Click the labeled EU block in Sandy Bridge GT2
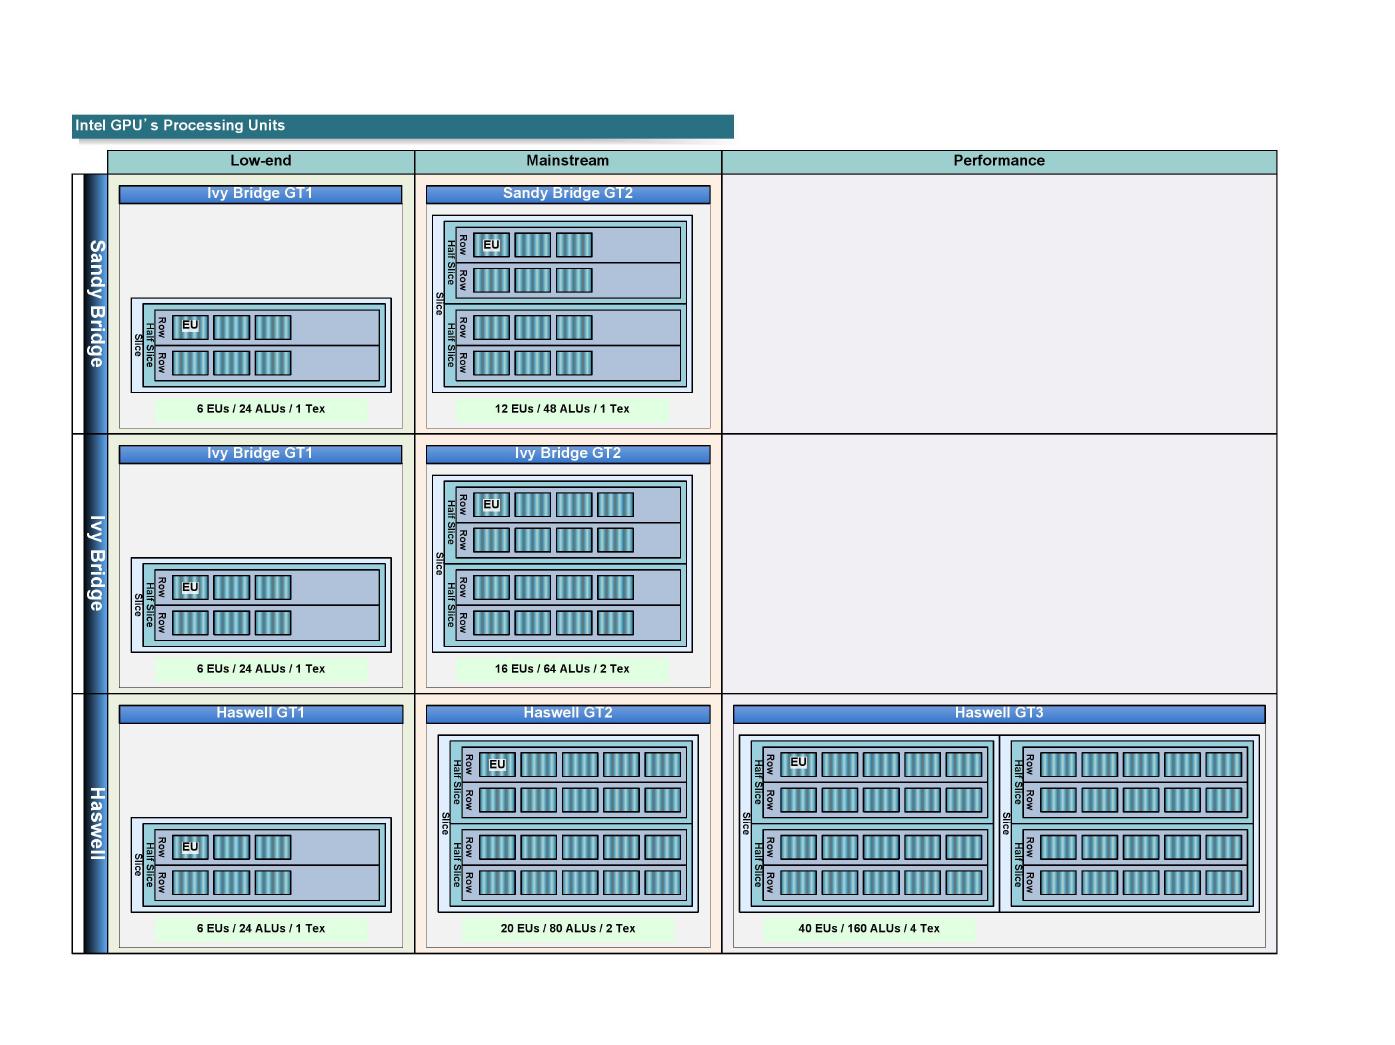This screenshot has height=1045, width=1395. [491, 245]
